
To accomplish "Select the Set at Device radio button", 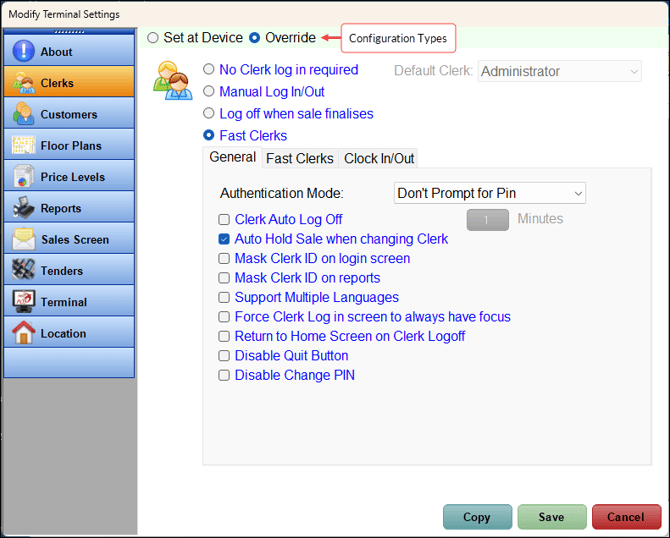I will (x=153, y=38).
